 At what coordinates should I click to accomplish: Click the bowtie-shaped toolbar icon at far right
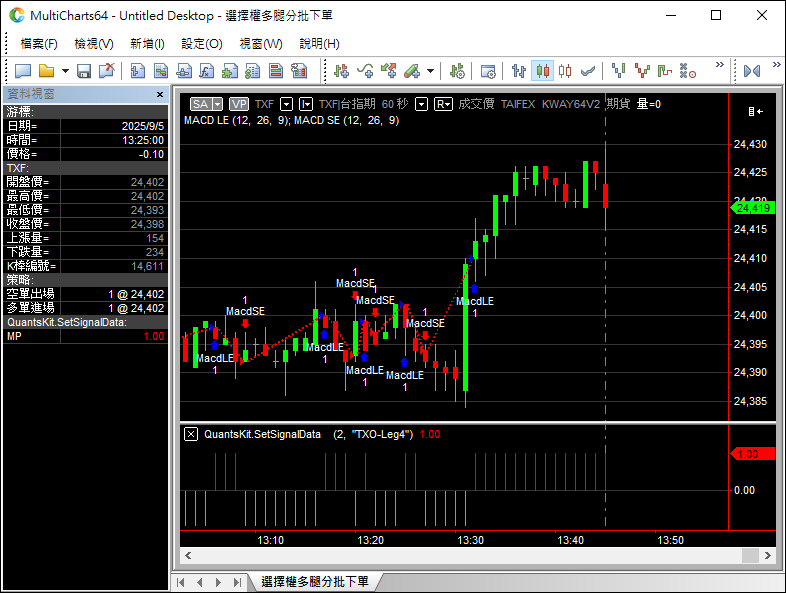coord(752,71)
